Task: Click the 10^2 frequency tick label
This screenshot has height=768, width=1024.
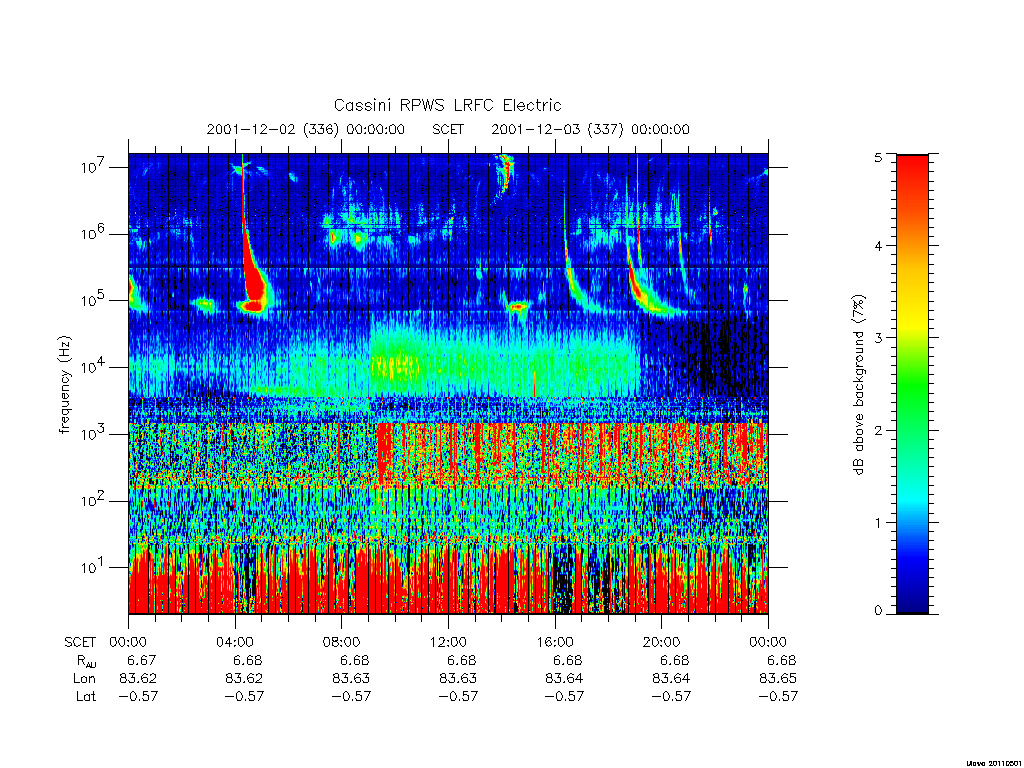Action: click(93, 501)
